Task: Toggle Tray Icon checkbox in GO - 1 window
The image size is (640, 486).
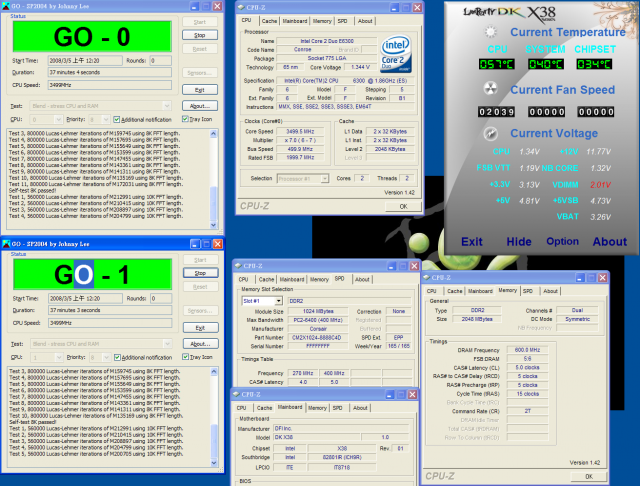Action: (x=186, y=357)
